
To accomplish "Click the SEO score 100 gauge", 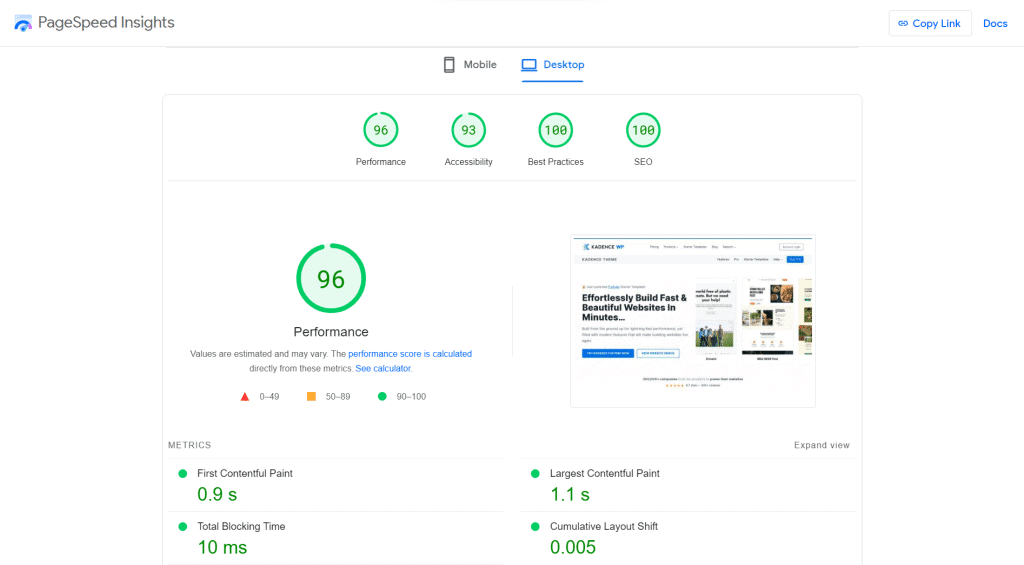I will coord(643,130).
